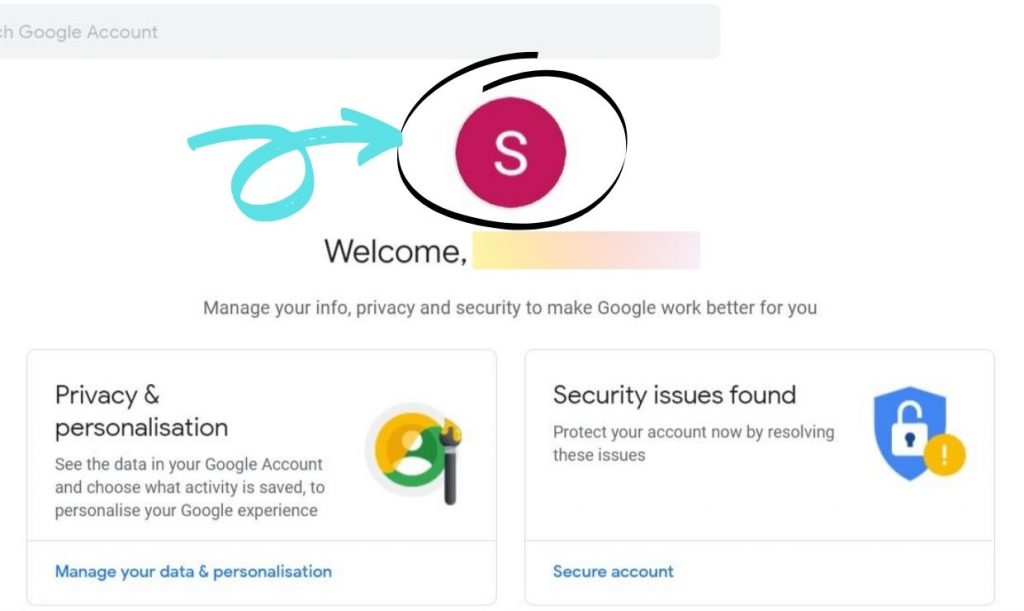Click the Privacy & personalisation heading
Image resolution: width=1024 pixels, height=611 pixels.
click(x=107, y=395)
